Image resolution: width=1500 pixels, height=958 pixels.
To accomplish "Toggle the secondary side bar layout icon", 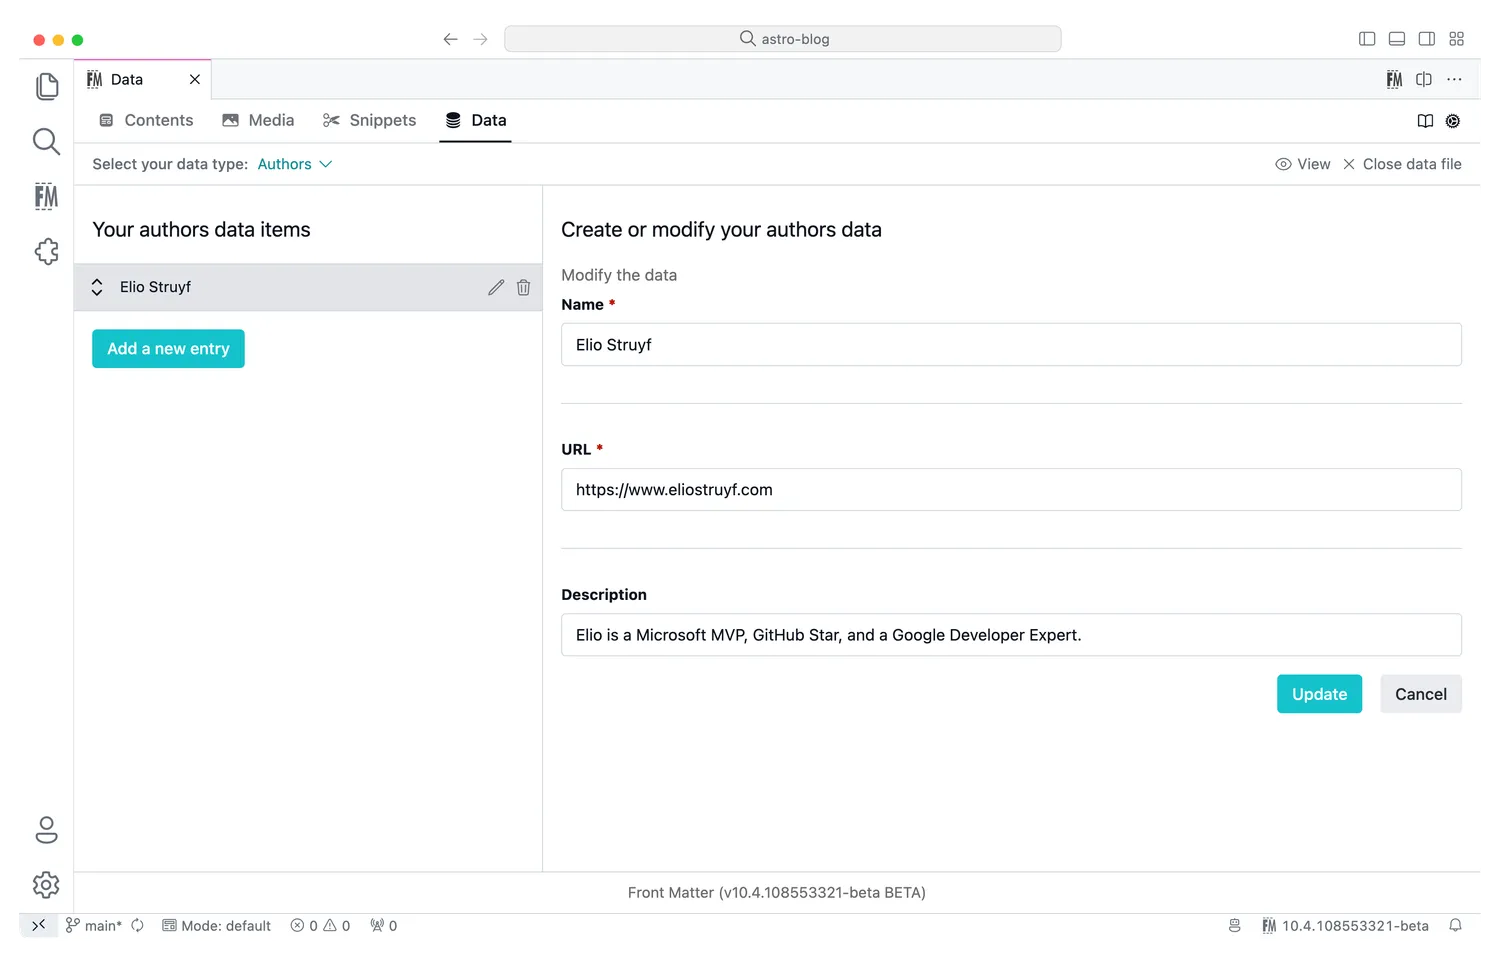I will (x=1427, y=39).
